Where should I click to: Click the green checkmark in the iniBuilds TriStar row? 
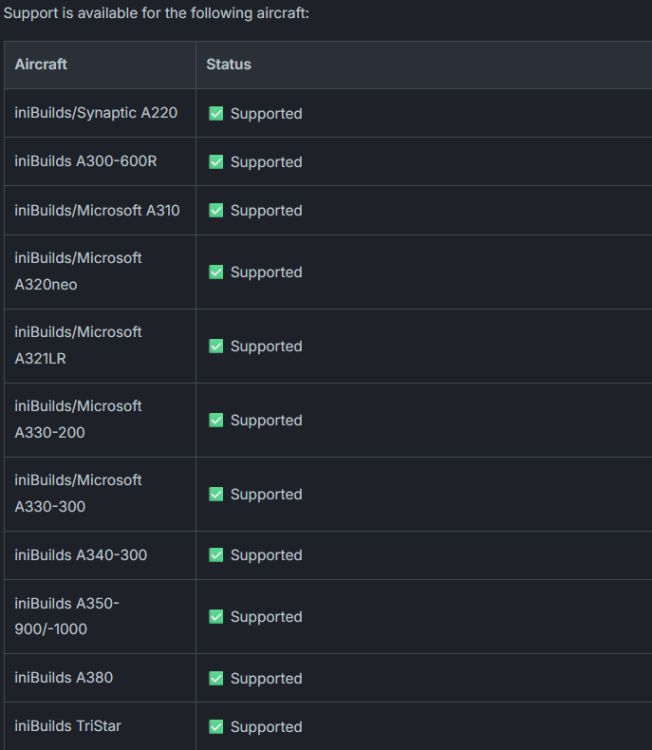(x=216, y=727)
